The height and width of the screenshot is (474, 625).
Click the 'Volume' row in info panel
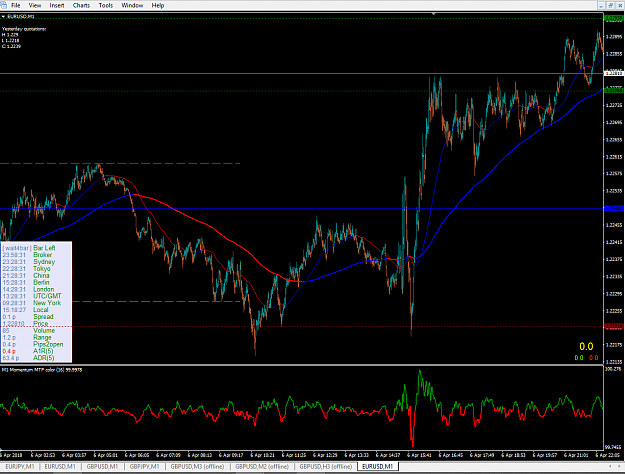click(x=29, y=330)
